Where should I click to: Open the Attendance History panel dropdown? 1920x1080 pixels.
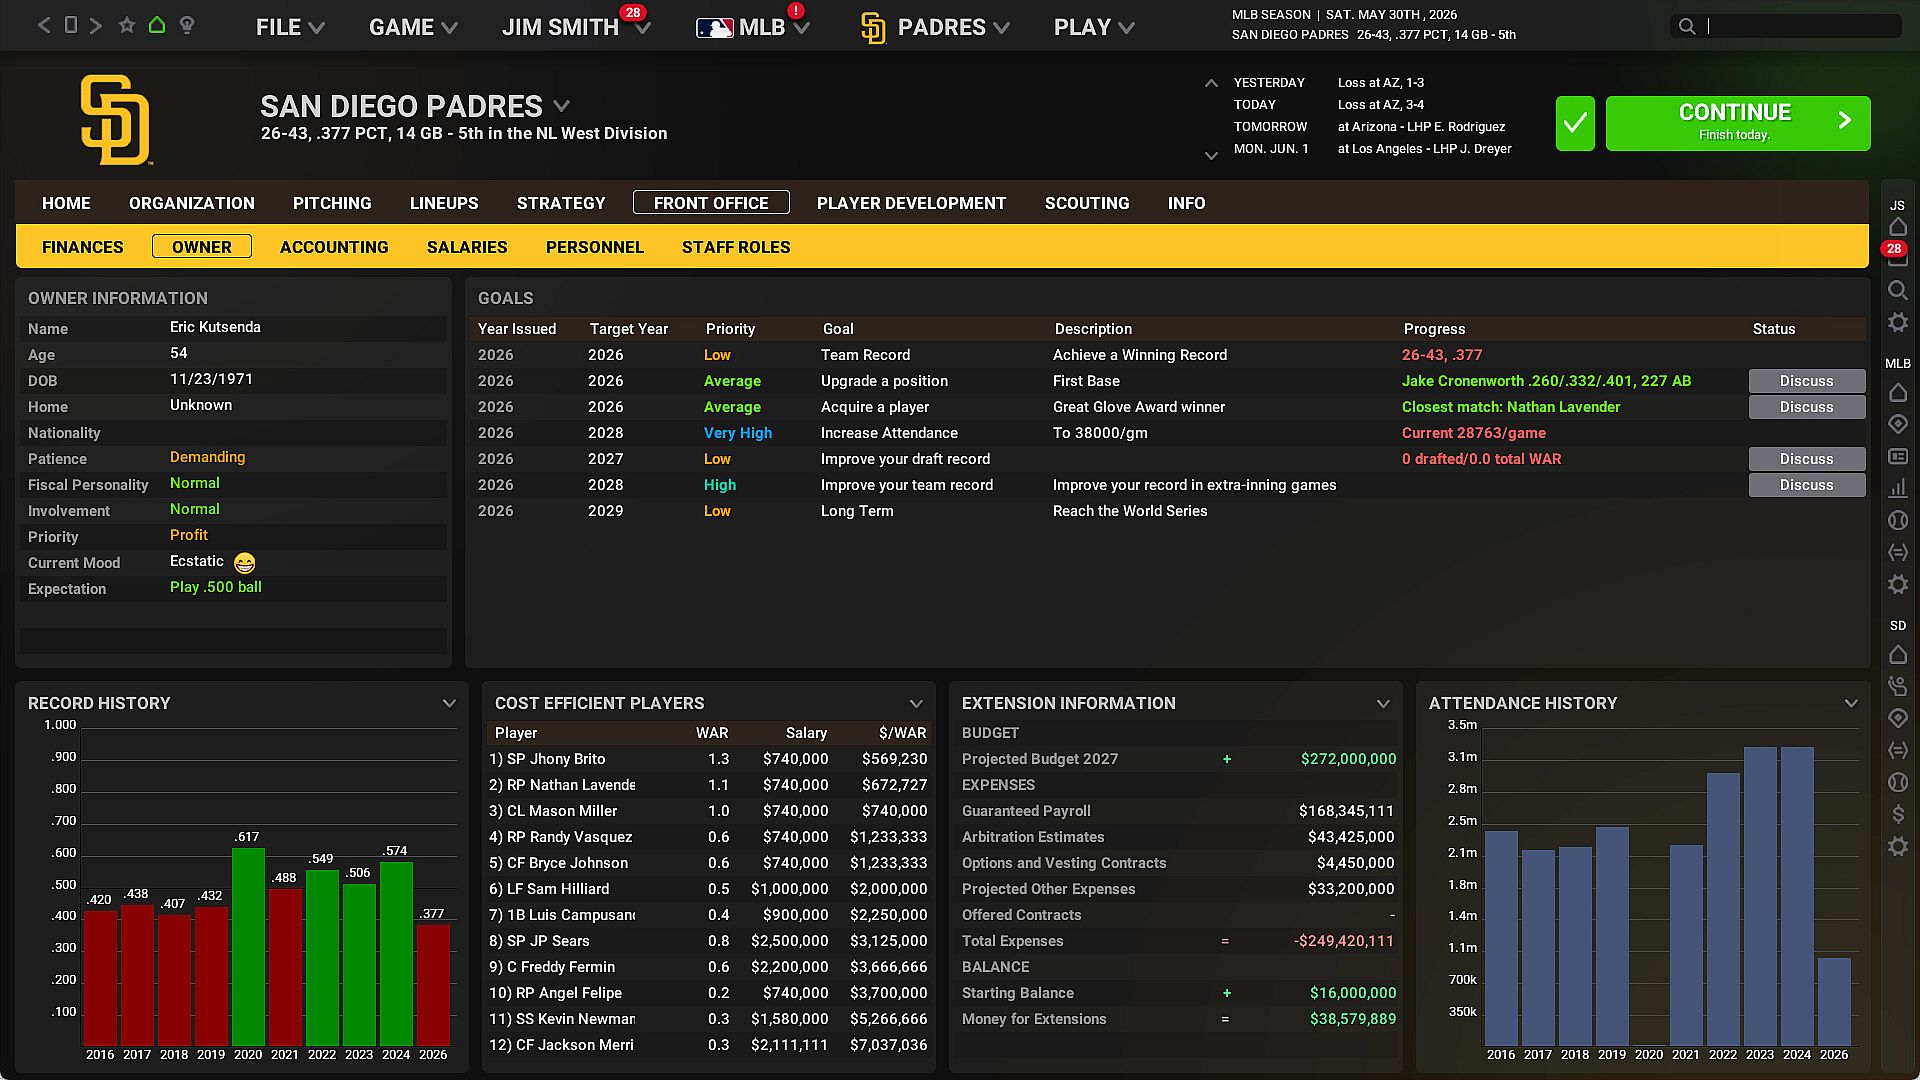1851,703
